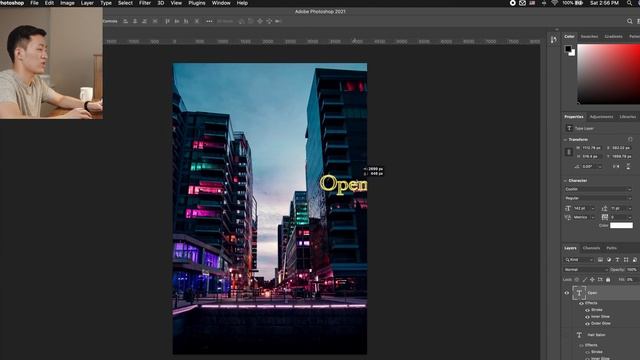
Task: Toggle the link width and height icon
Action: pyautogui.click(x=569, y=152)
